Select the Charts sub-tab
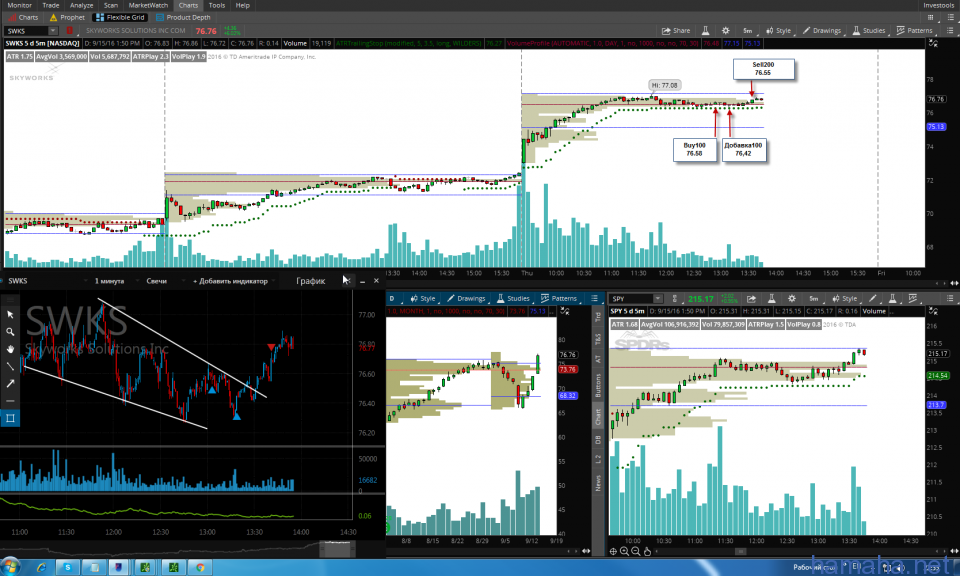Image resolution: width=960 pixels, height=576 pixels. point(23,17)
